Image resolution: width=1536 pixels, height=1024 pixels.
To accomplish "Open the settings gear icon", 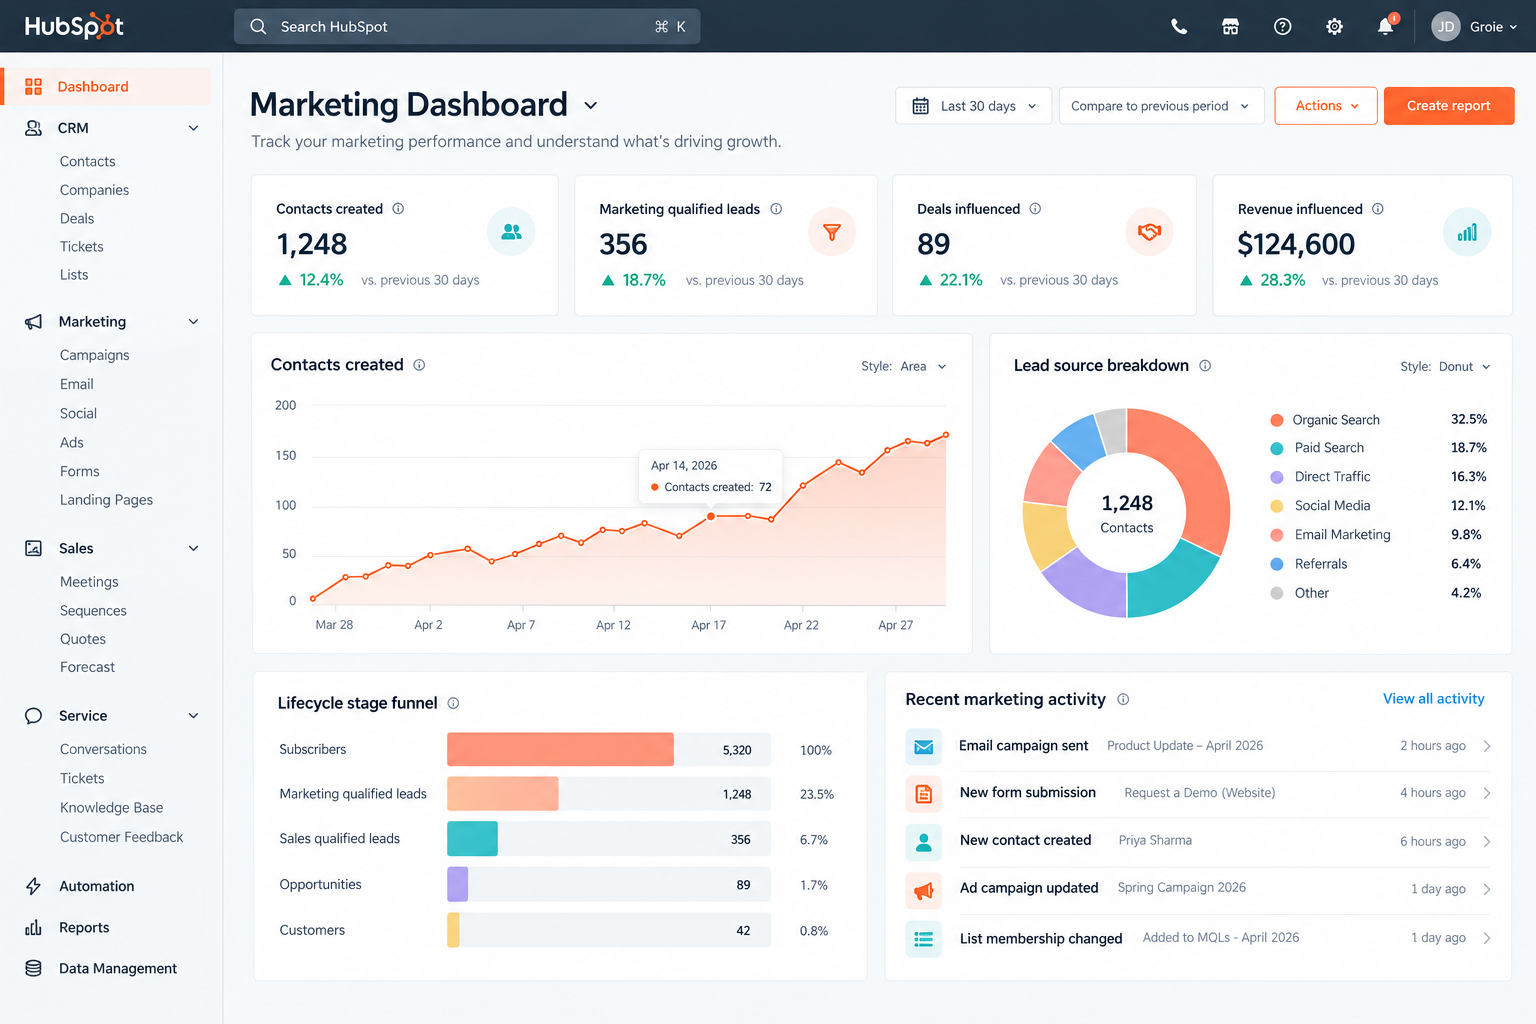I will click(x=1335, y=27).
